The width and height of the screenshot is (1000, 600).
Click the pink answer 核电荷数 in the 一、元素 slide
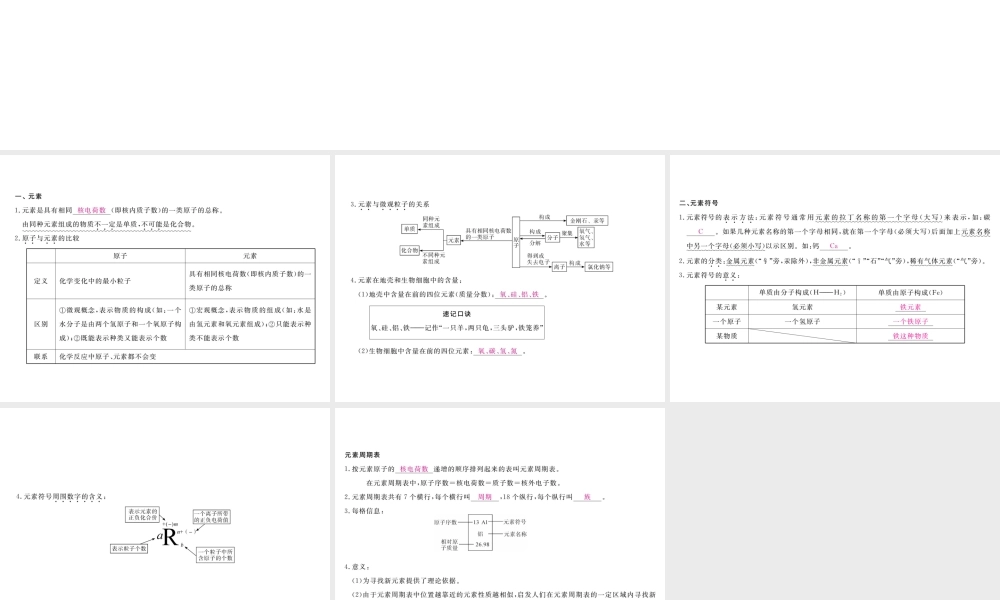click(92, 210)
